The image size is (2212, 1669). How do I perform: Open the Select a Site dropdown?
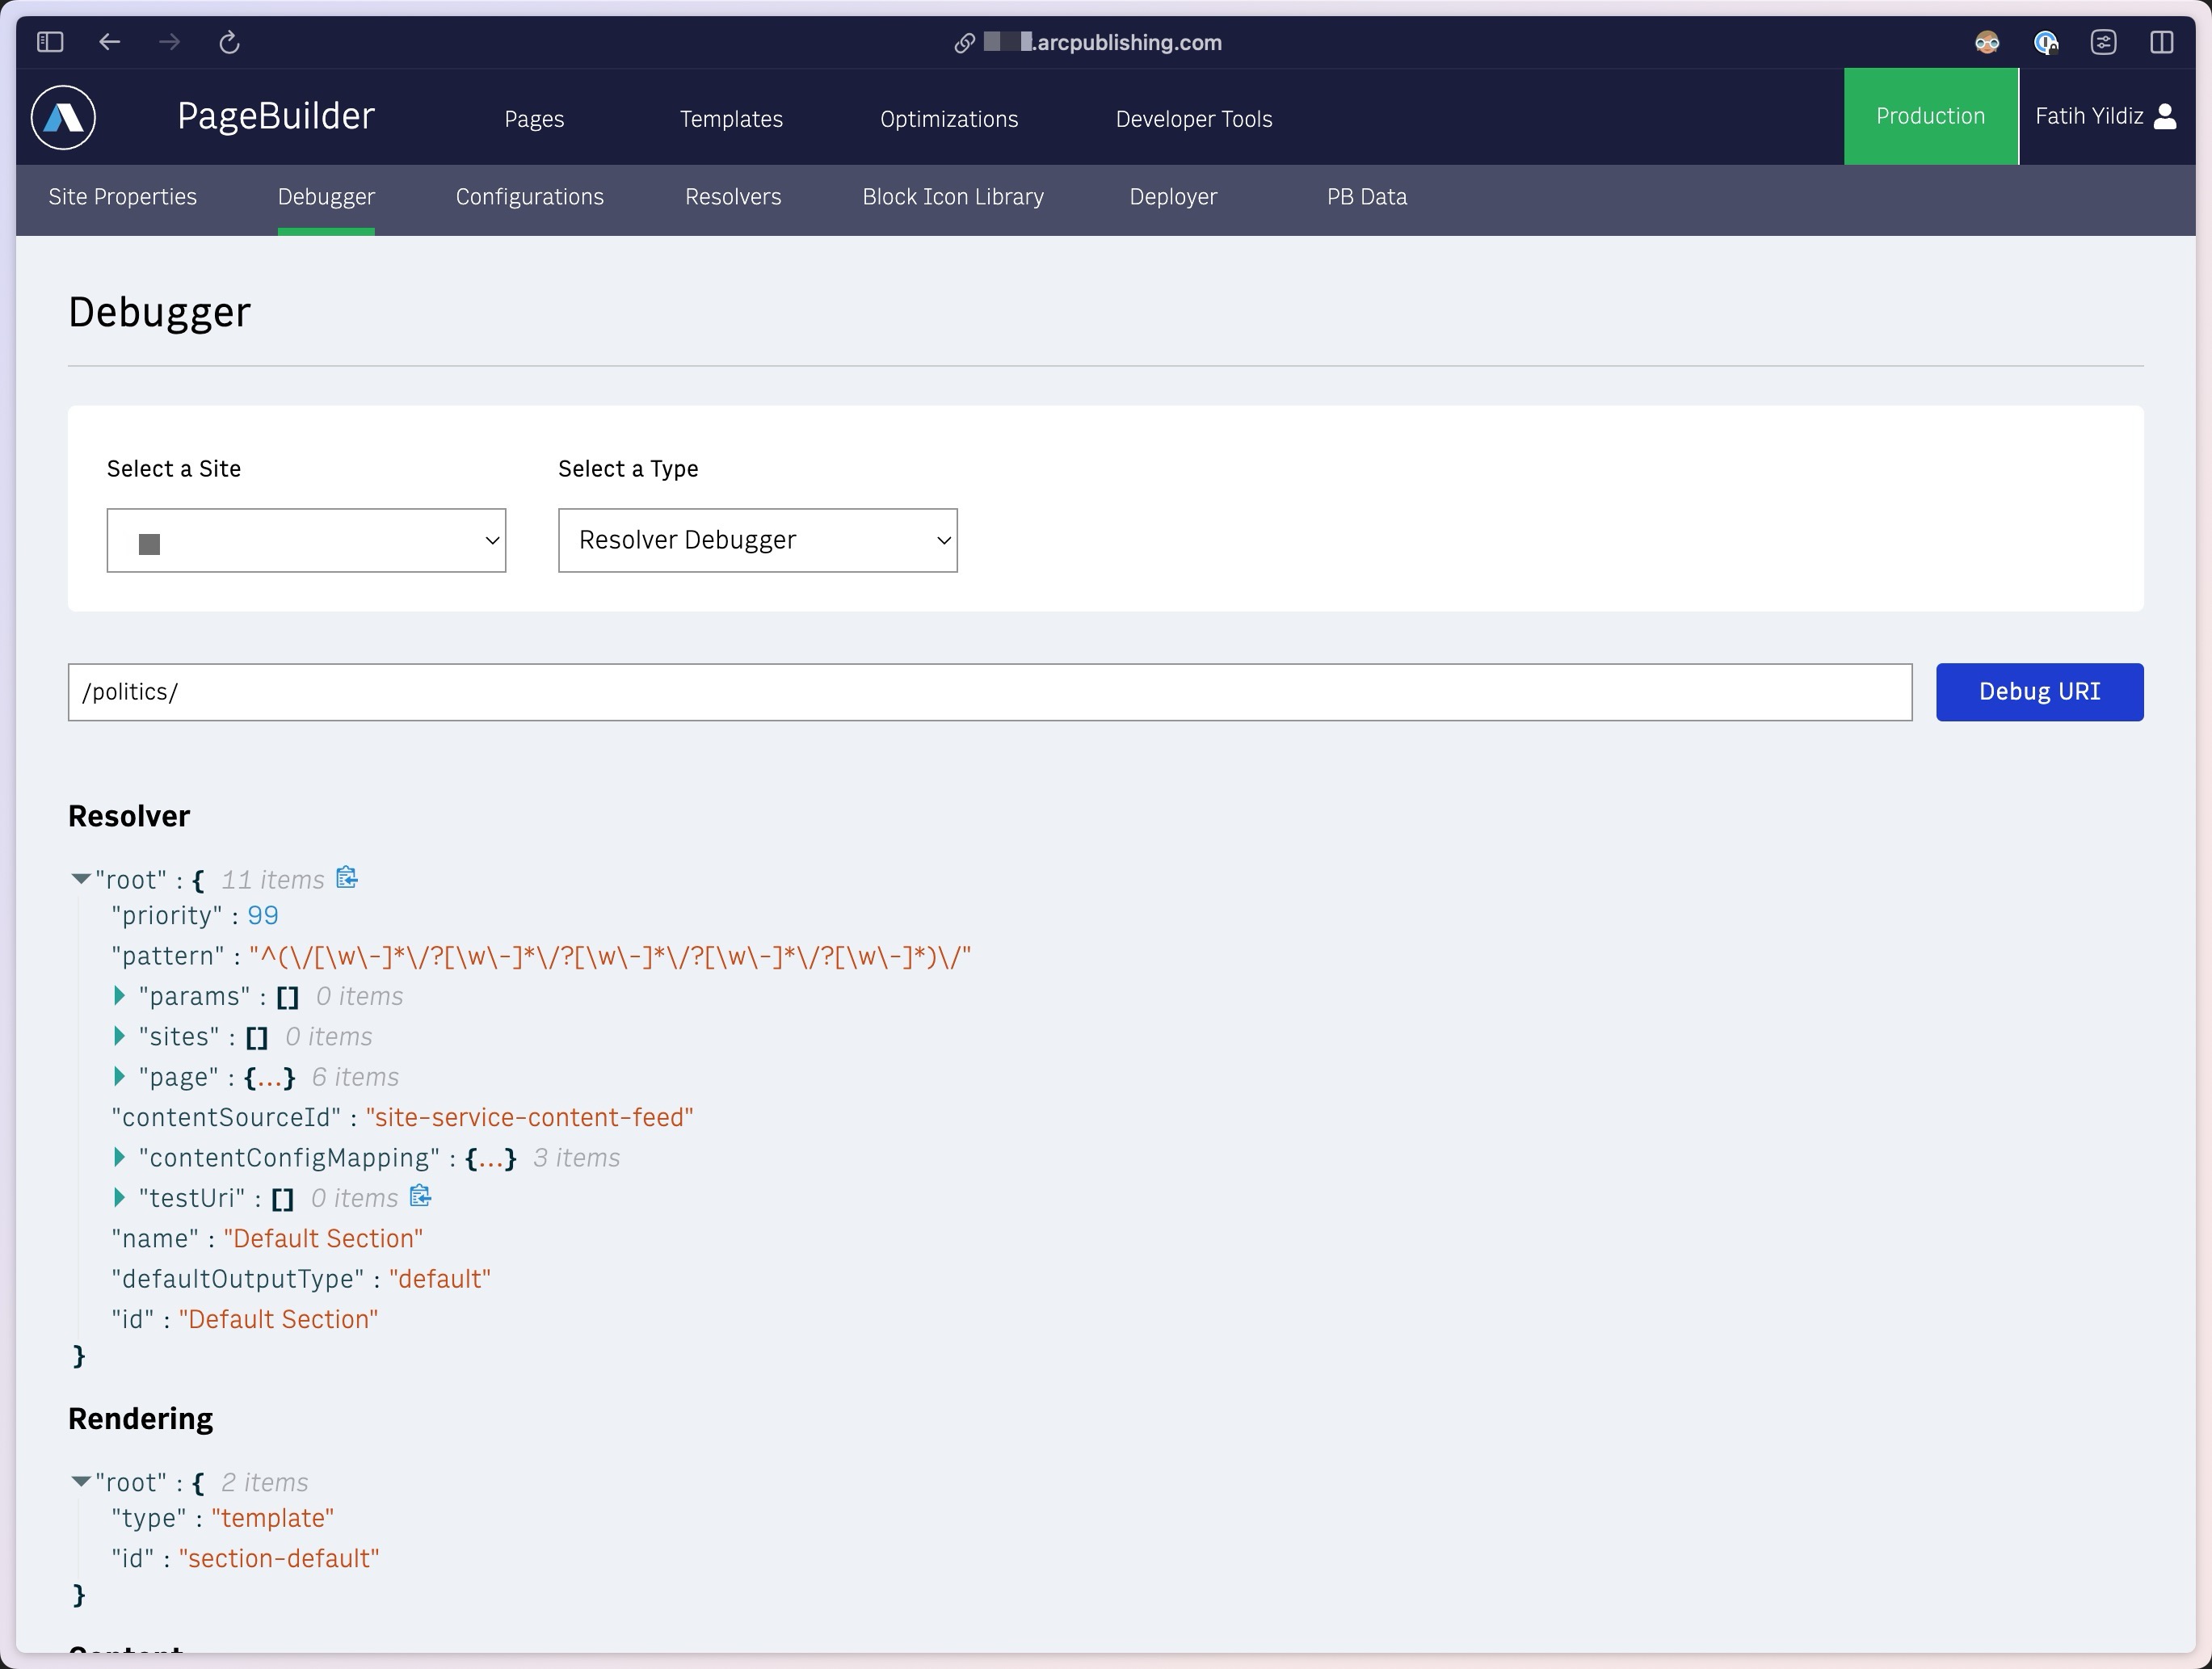pos(305,540)
